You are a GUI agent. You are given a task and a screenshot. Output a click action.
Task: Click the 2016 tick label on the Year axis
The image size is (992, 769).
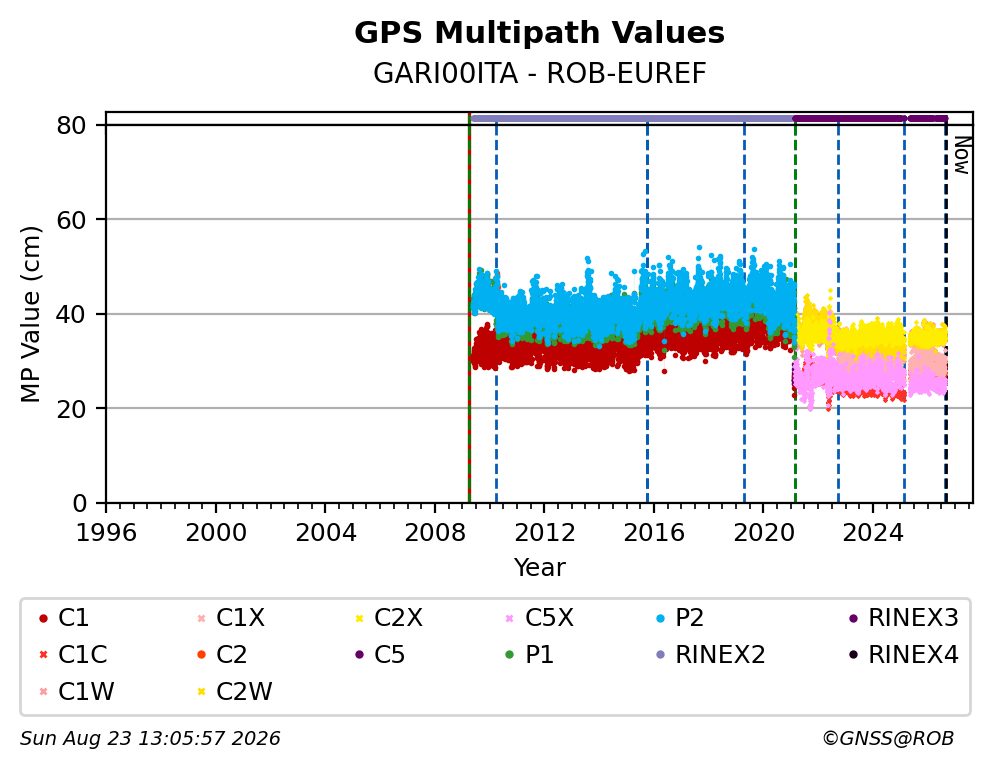click(654, 533)
